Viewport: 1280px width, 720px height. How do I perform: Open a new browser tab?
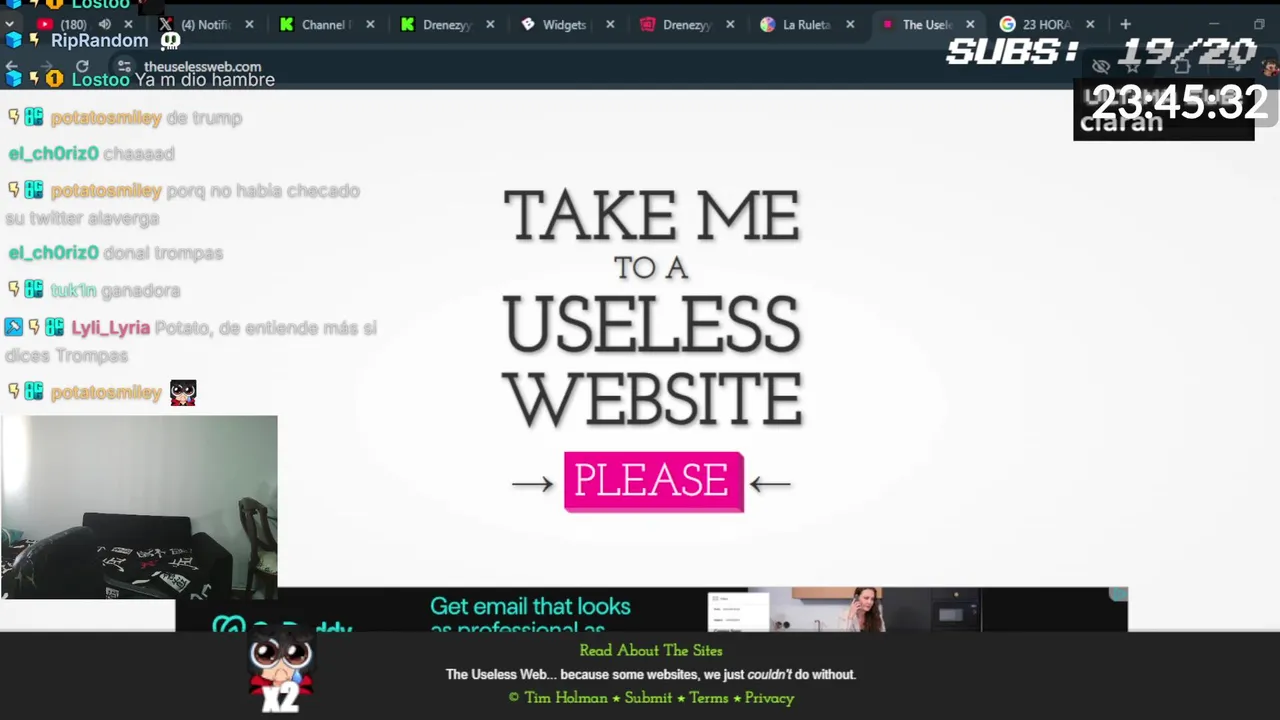coord(1125,24)
